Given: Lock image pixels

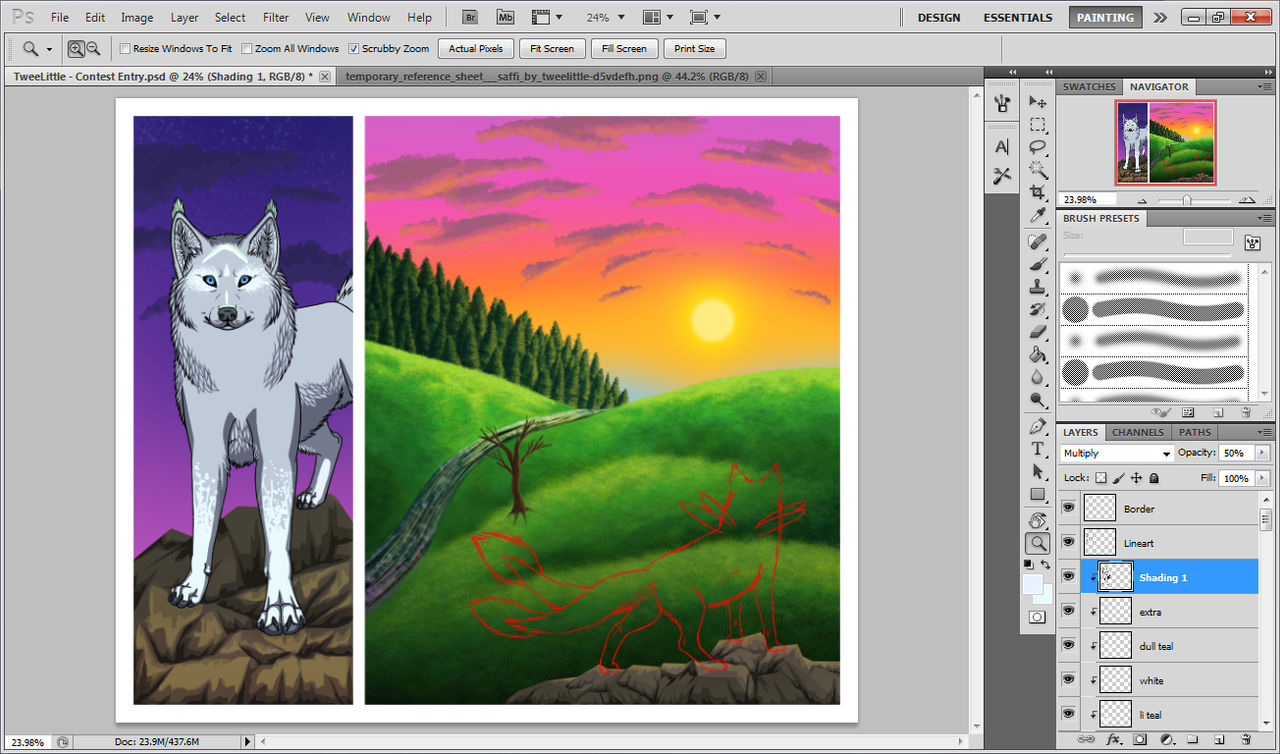Looking at the screenshot, I should (1119, 478).
